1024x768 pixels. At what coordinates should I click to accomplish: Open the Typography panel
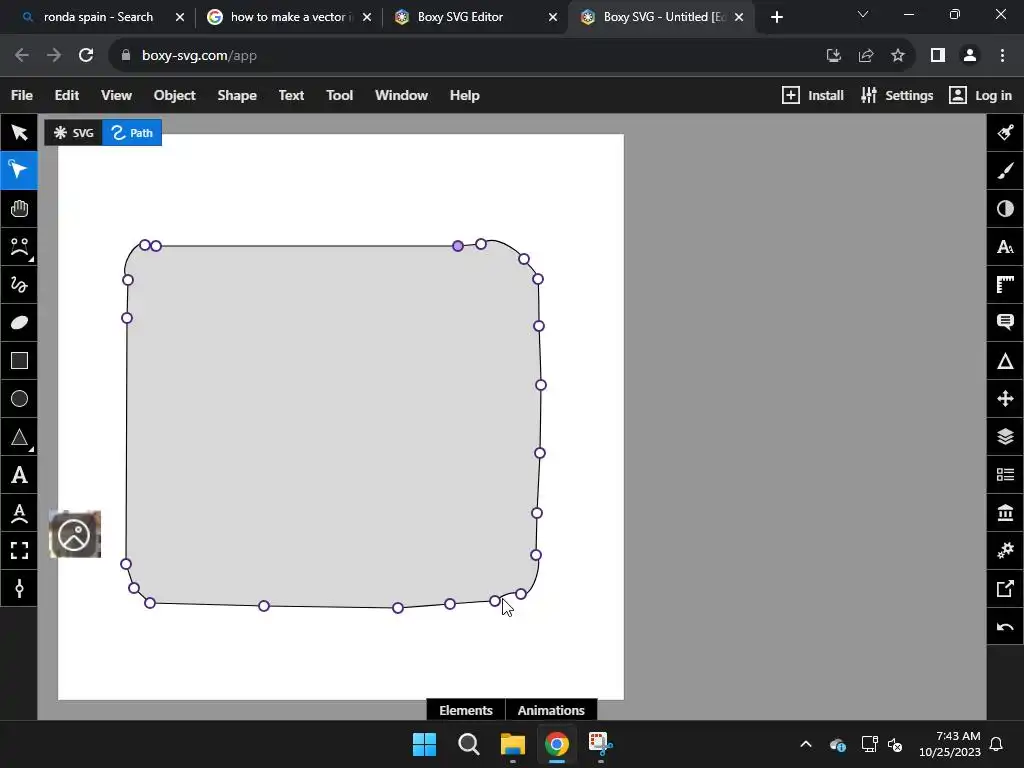pos(1005,247)
